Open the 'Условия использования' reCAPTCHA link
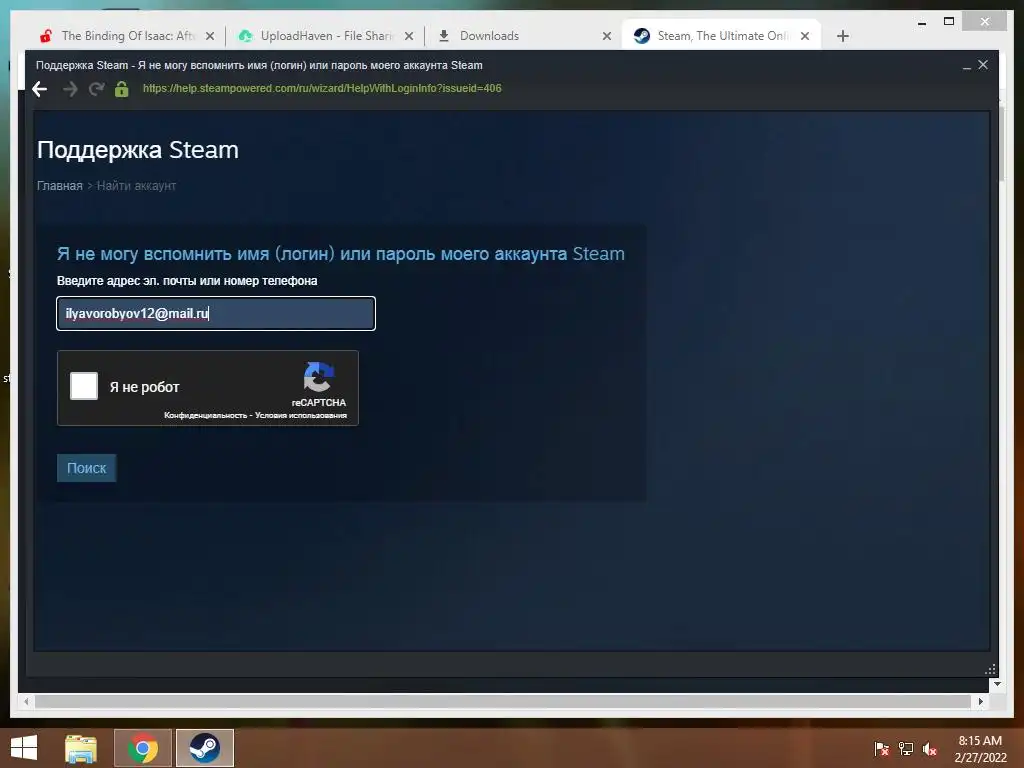 point(301,415)
